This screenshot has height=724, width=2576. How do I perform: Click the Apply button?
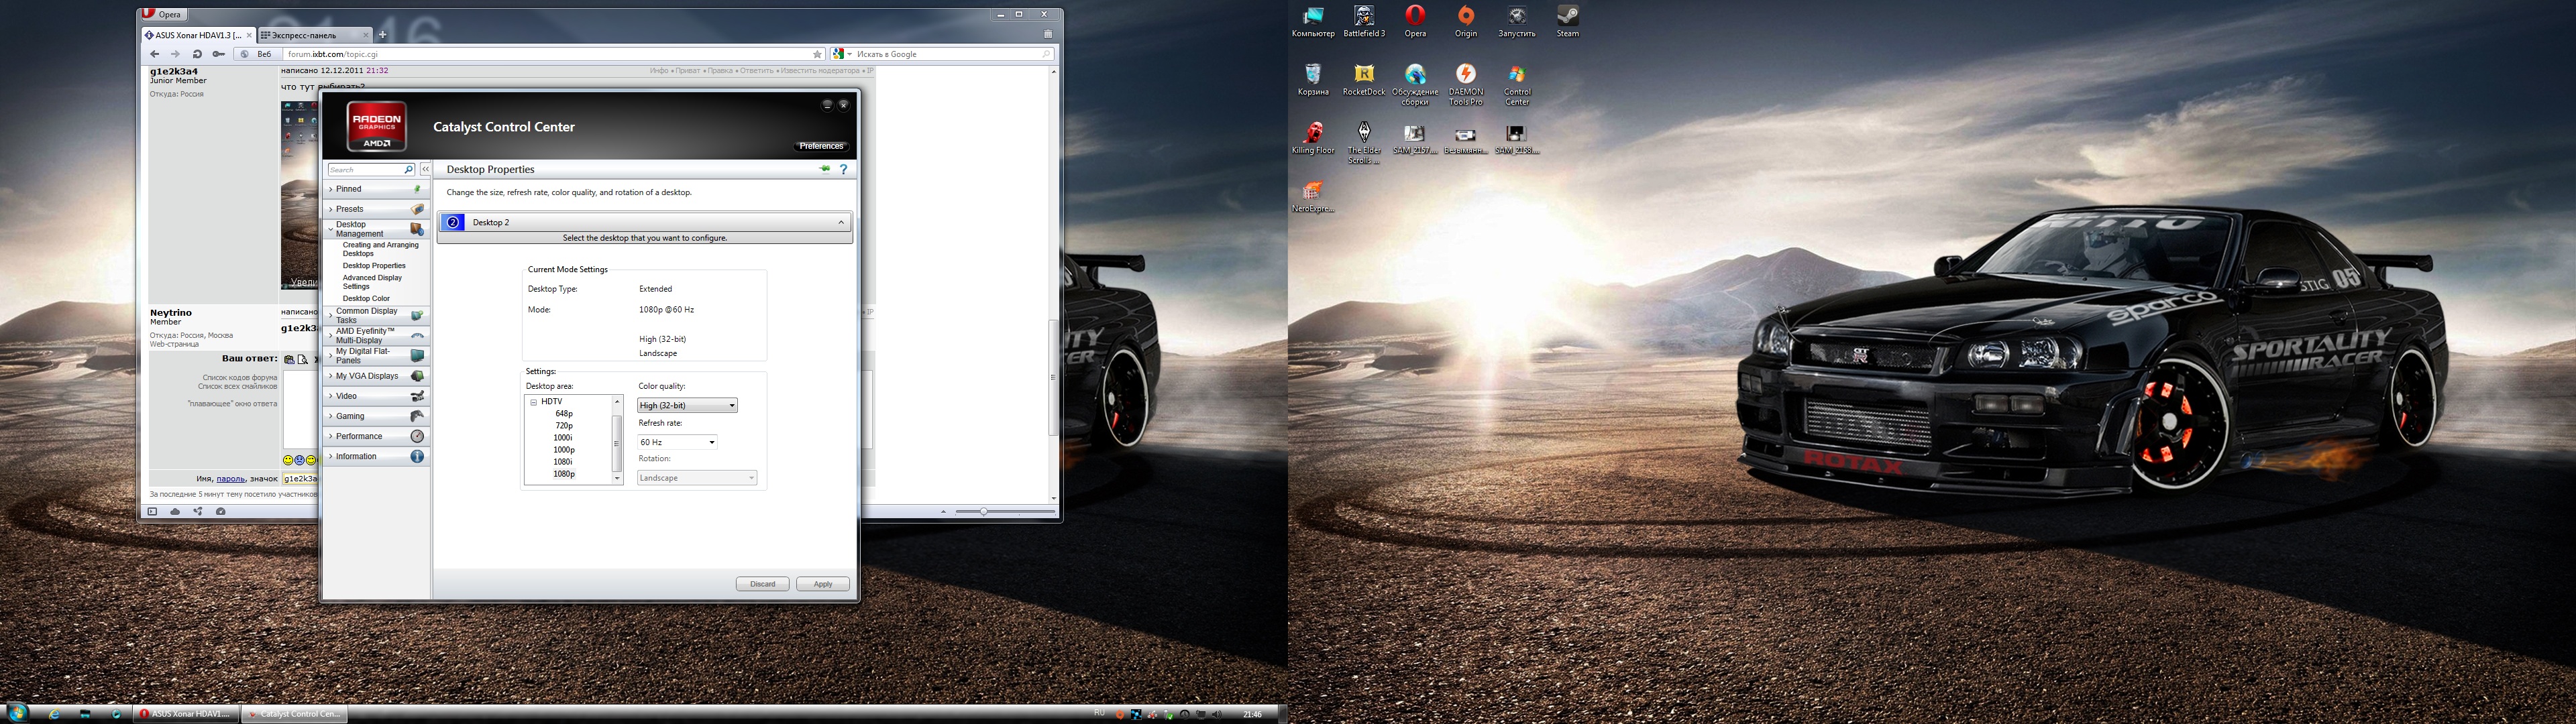[822, 584]
